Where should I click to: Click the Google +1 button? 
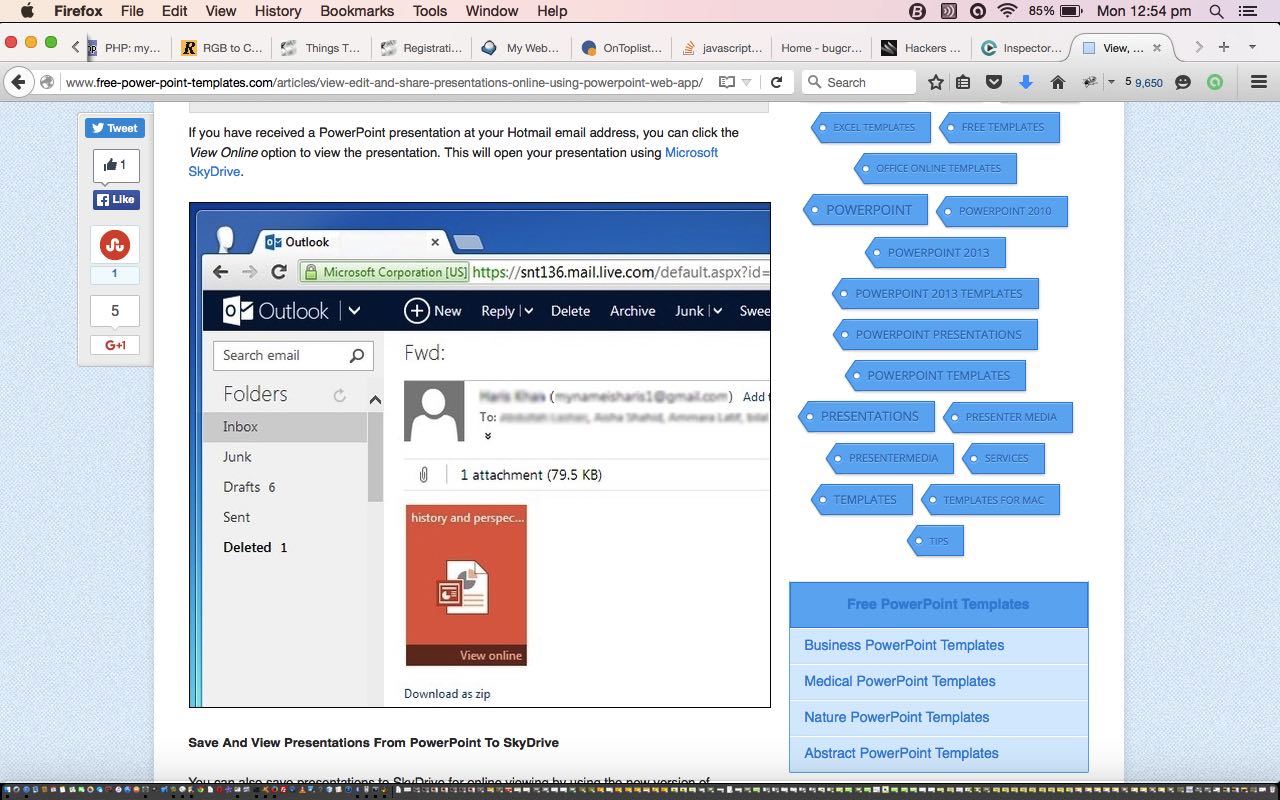115,345
